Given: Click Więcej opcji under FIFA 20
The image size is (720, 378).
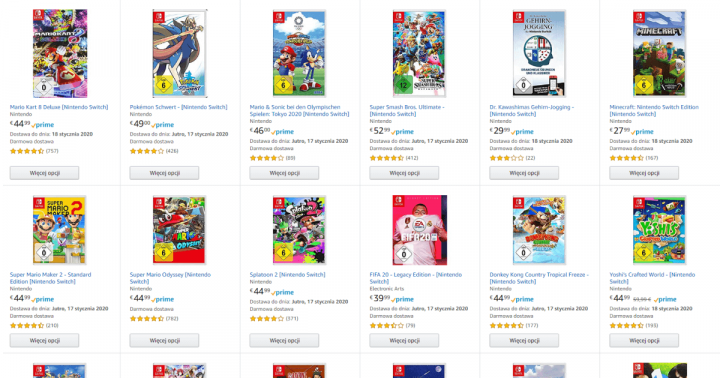Looking at the screenshot, I should [x=404, y=340].
